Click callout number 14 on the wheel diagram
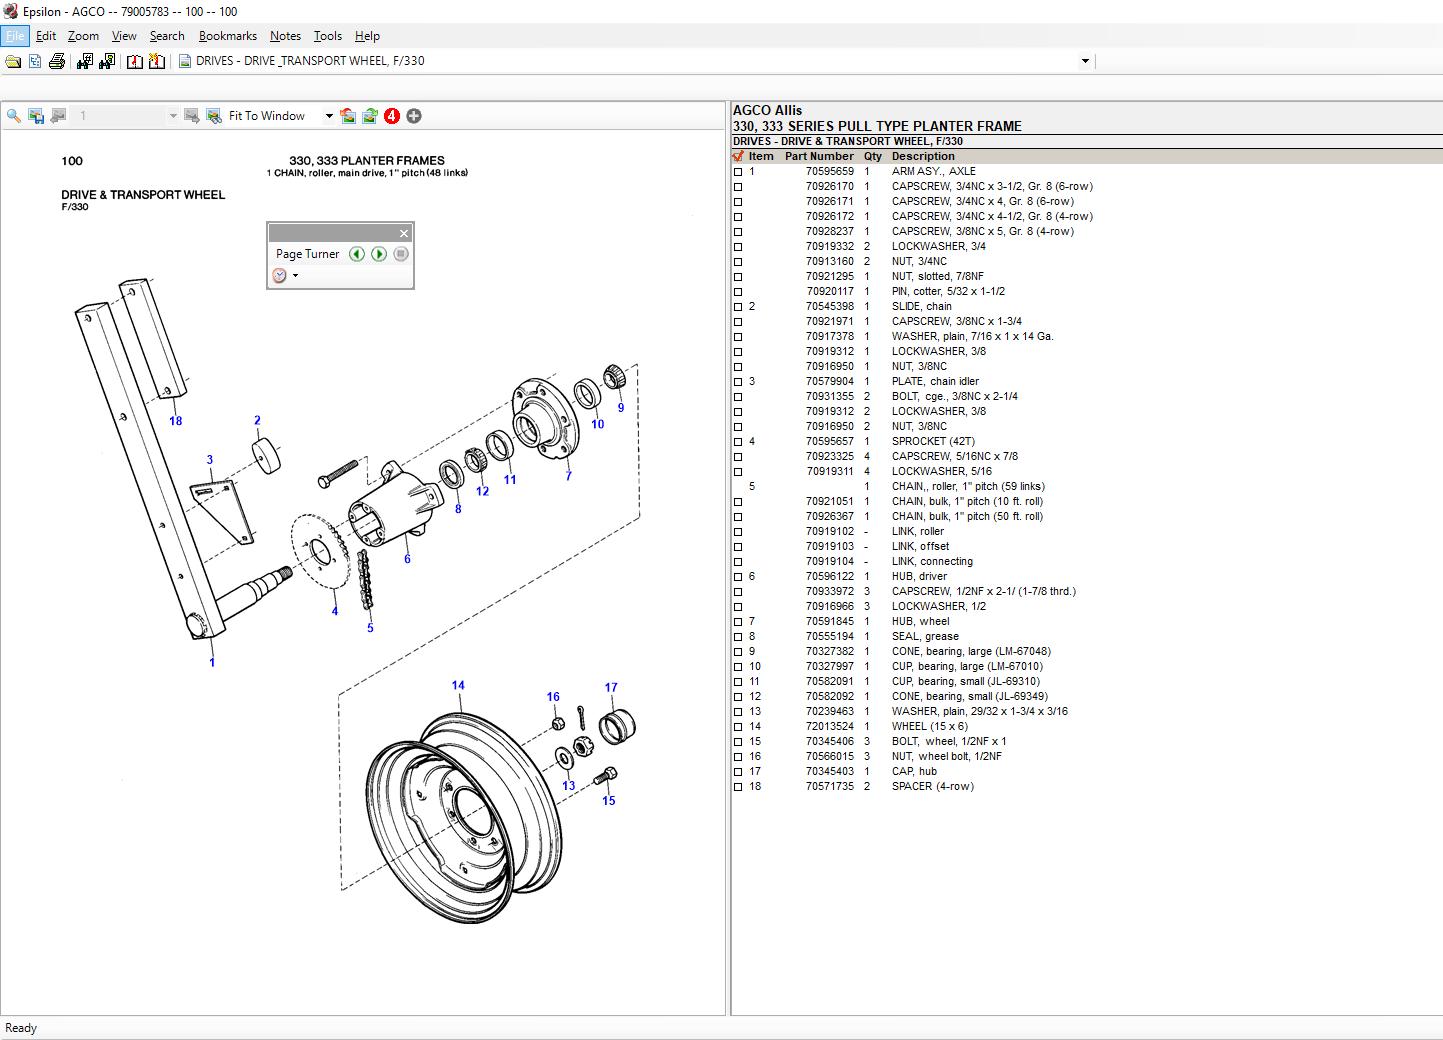1443x1040 pixels. [458, 685]
